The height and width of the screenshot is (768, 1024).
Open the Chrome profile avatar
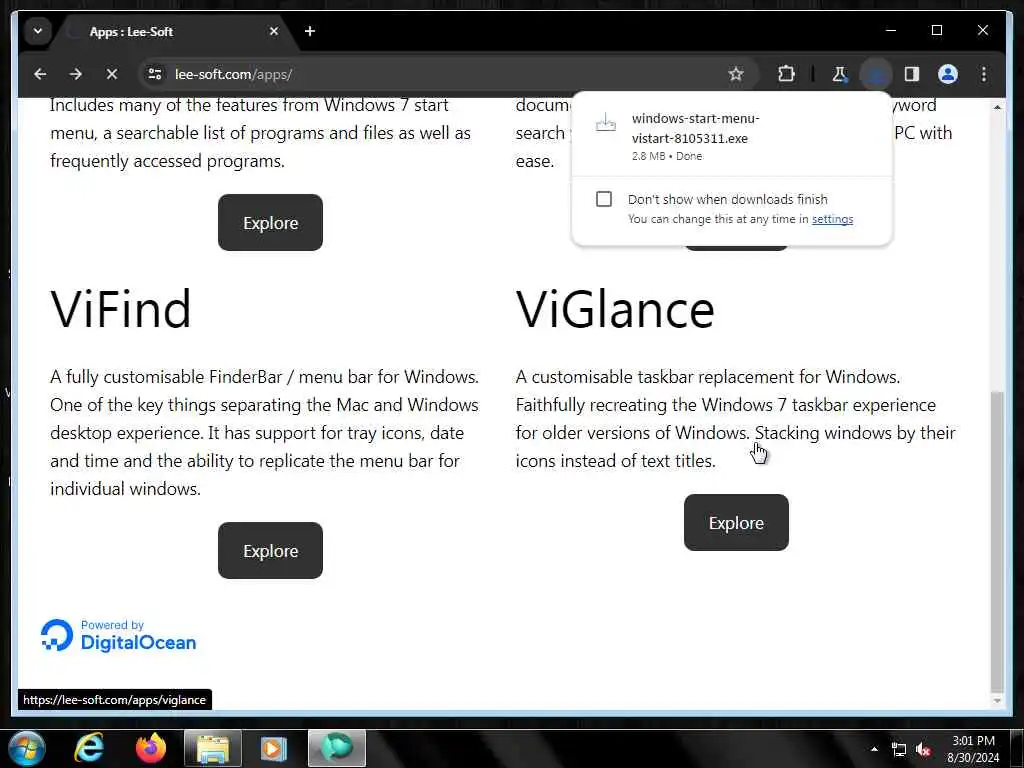pos(948,74)
